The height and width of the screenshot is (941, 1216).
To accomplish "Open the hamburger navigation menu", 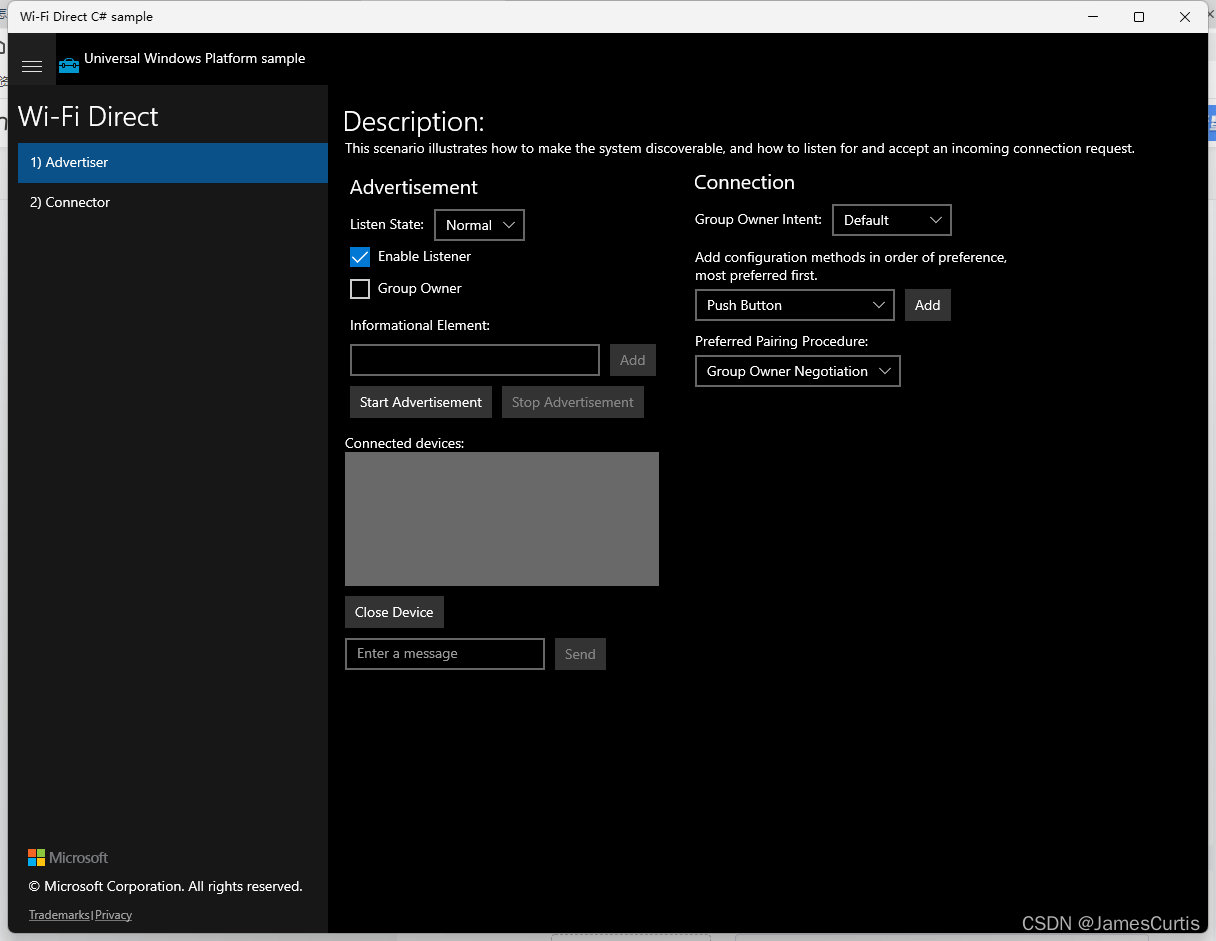I will click(32, 66).
